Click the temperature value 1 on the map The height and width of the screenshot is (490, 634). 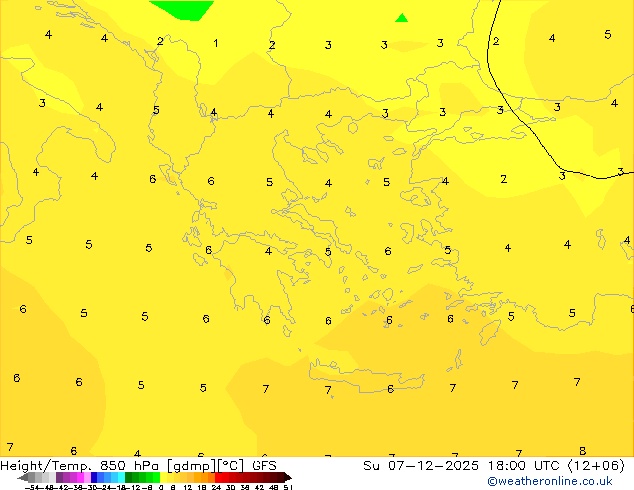(216, 43)
